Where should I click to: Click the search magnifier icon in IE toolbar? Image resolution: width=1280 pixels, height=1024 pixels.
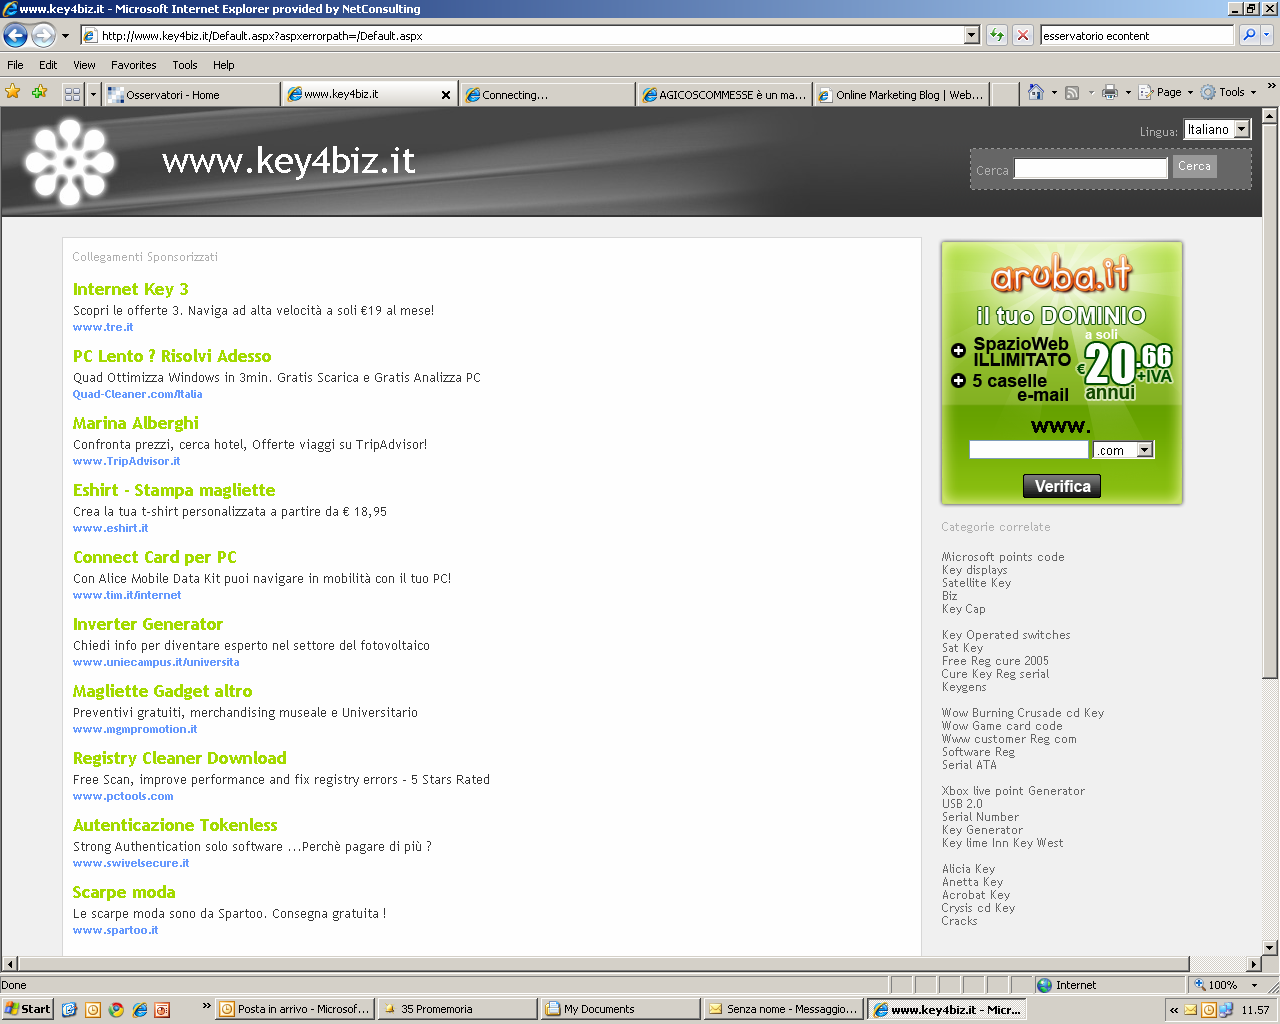coord(1248,35)
